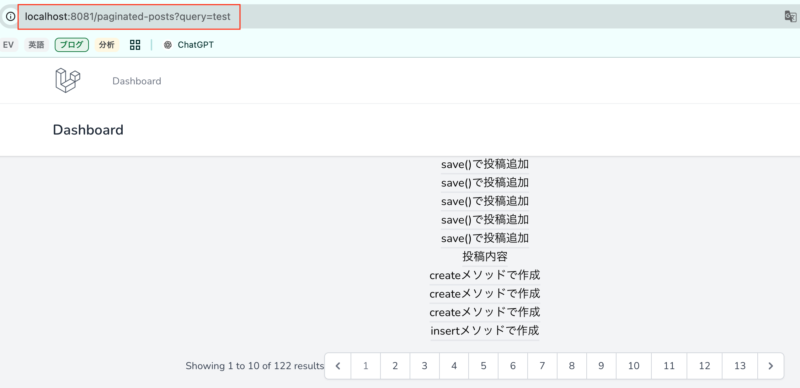Click the Dashboard page heading
800x388 pixels.
coord(88,130)
